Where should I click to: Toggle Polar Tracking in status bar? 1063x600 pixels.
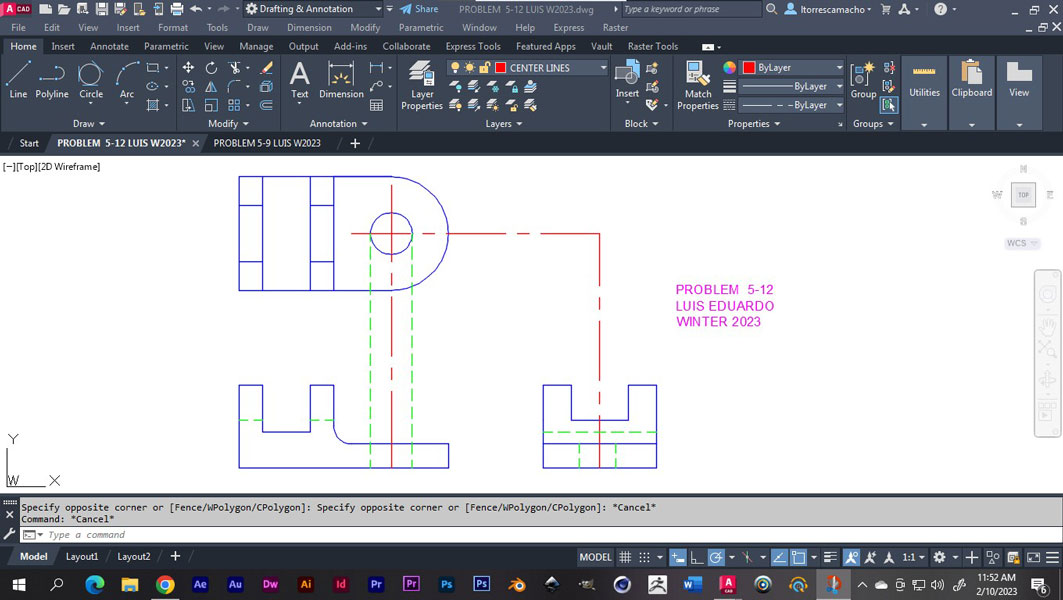point(716,557)
